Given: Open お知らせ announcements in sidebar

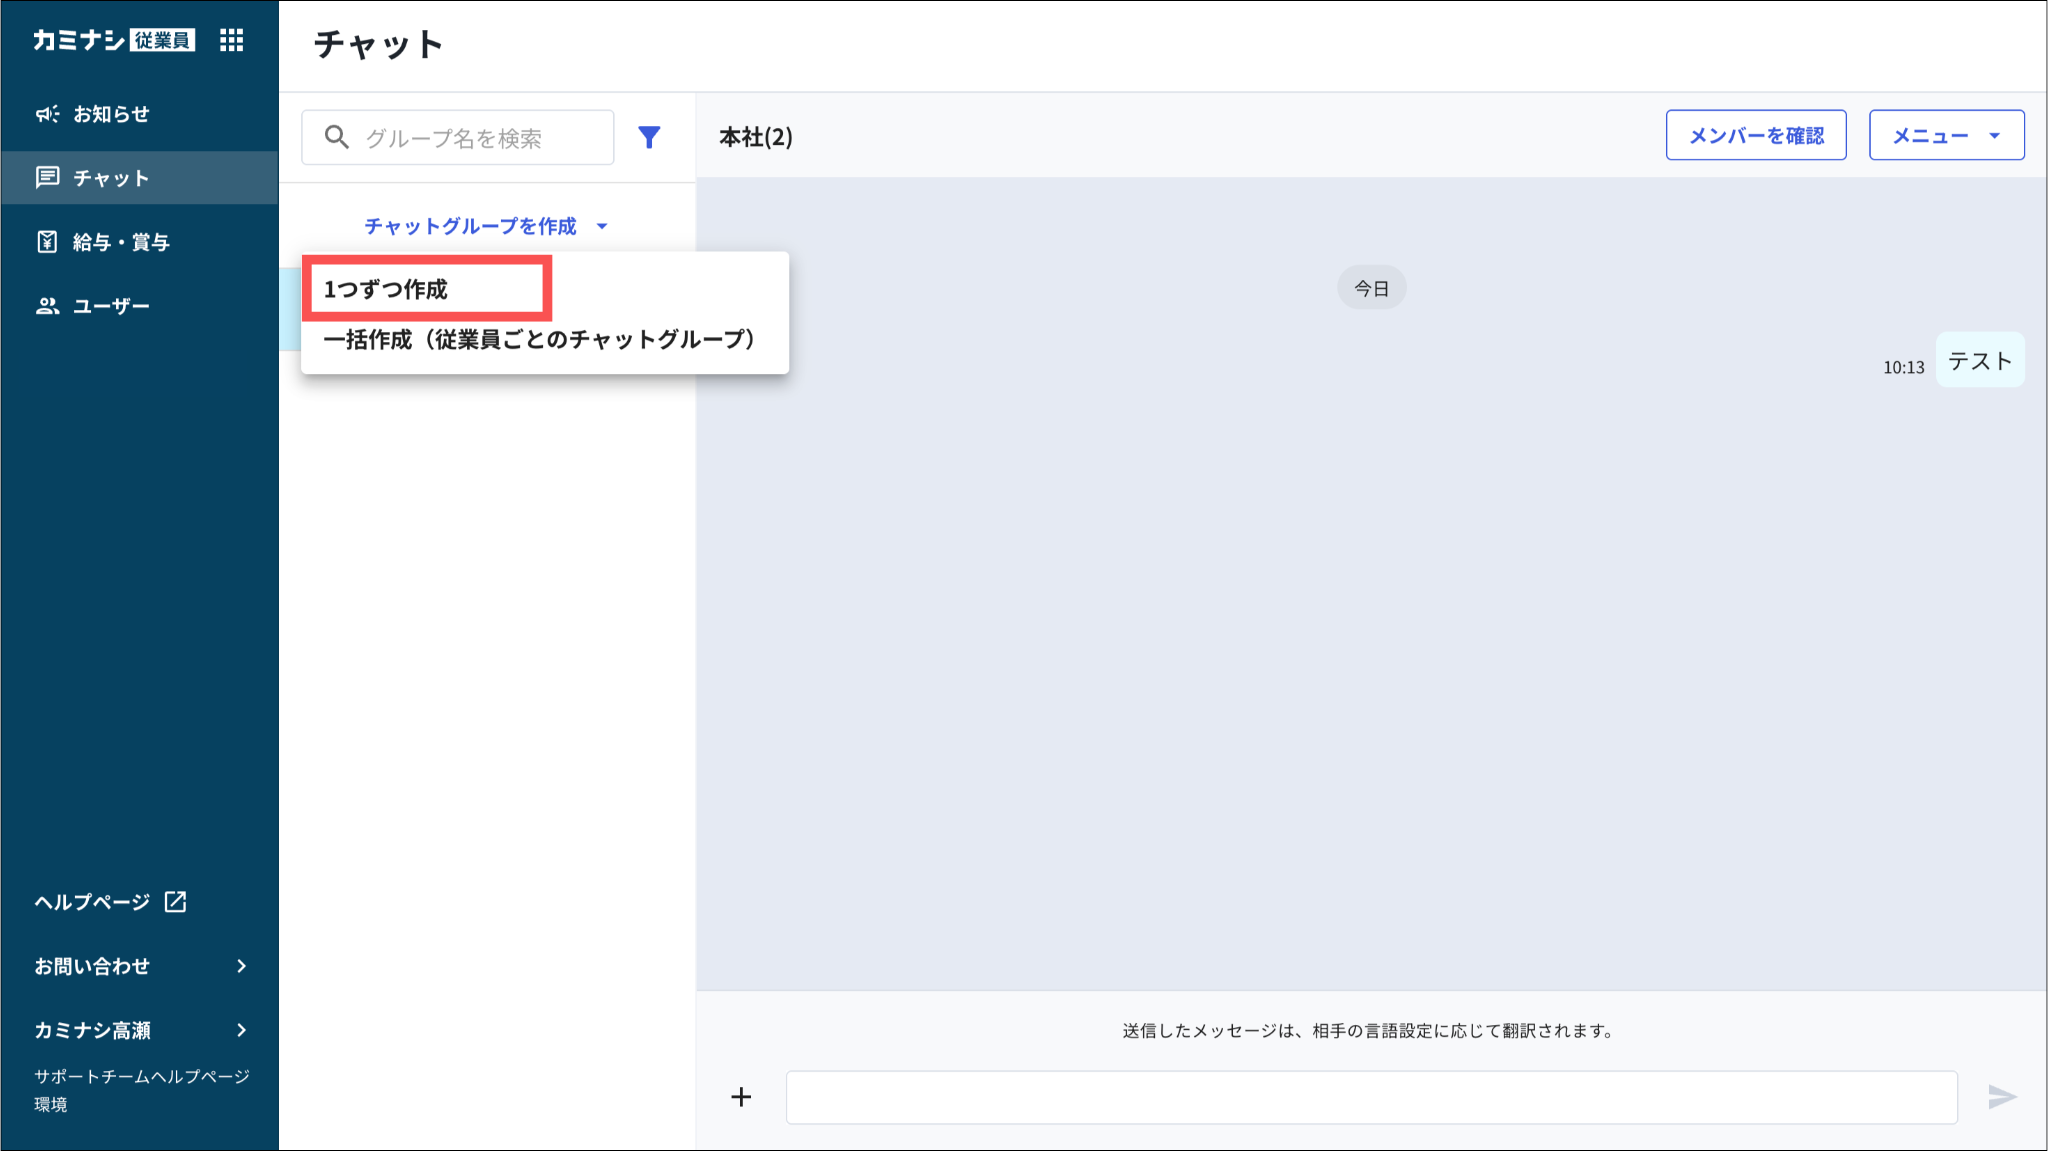Looking at the screenshot, I should (x=110, y=114).
